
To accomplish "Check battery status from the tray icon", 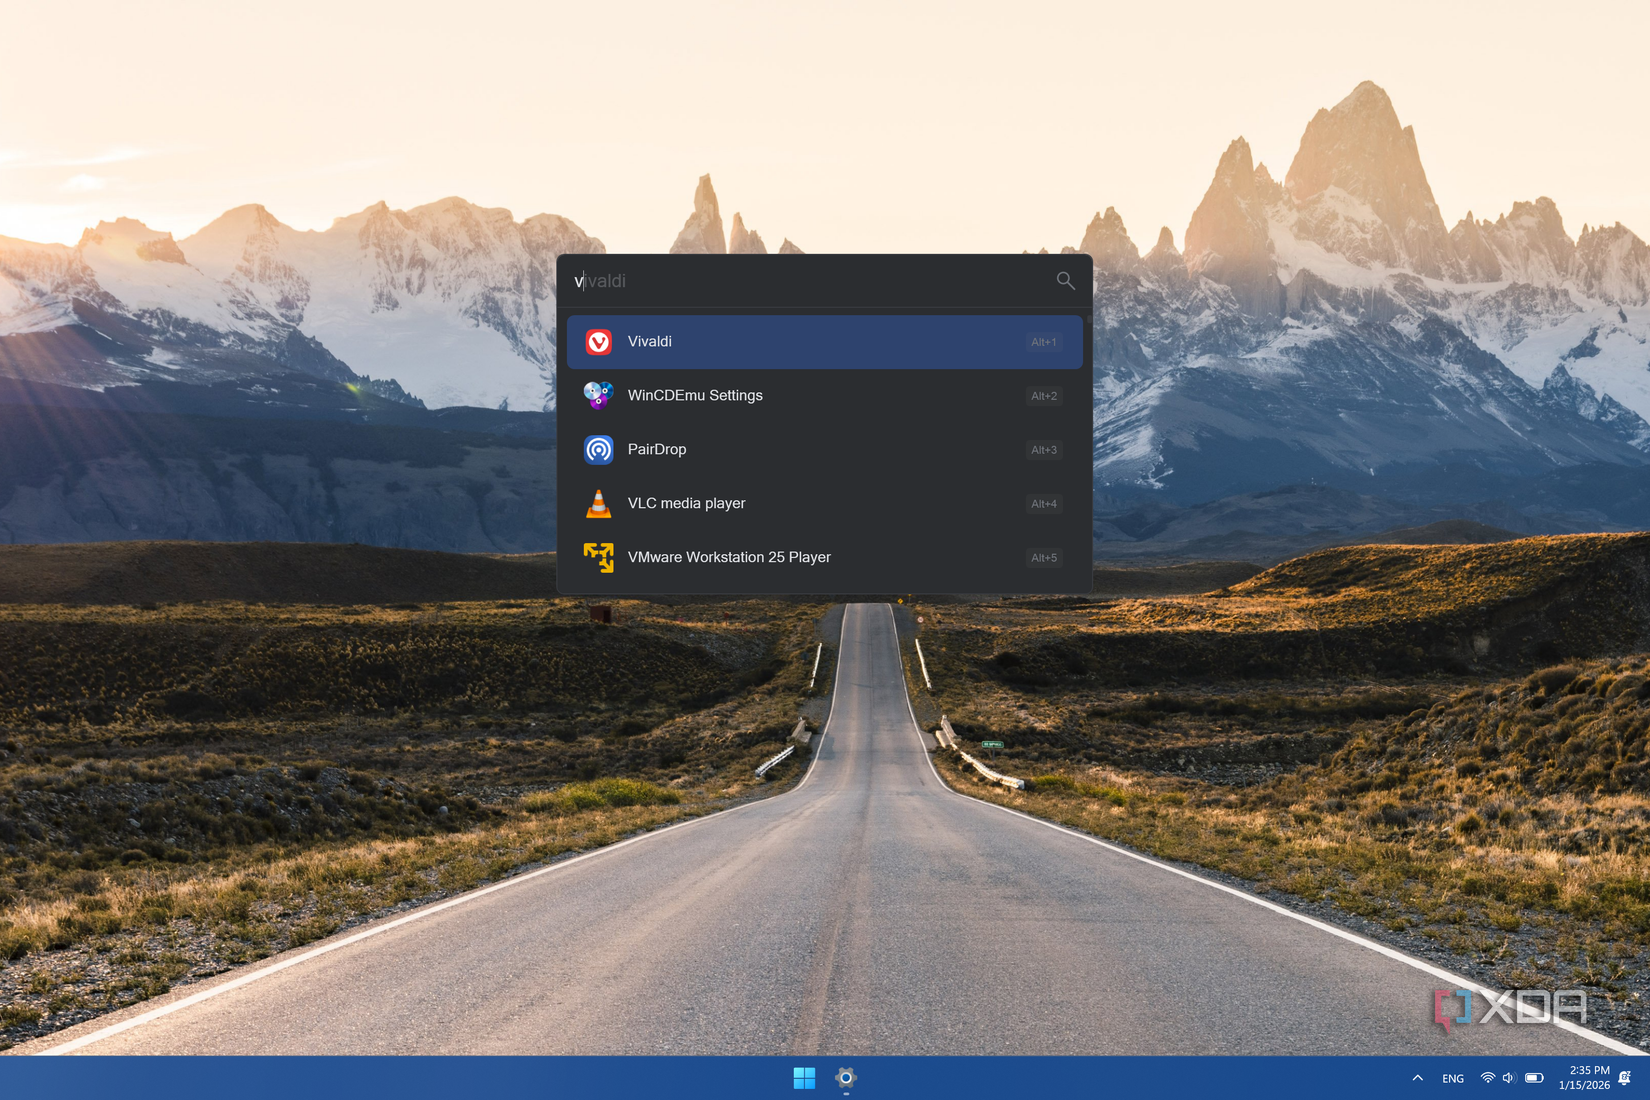I will (x=1534, y=1078).
